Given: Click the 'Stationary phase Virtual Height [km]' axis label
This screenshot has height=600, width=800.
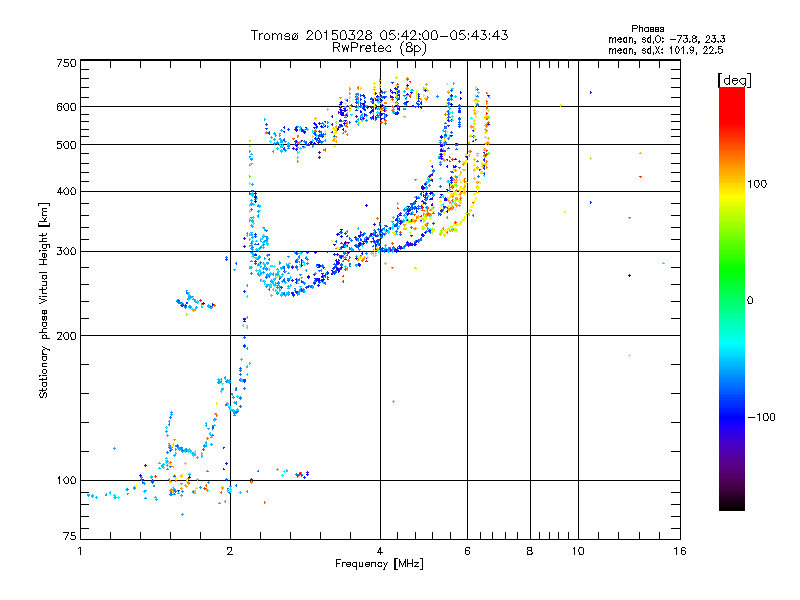Looking at the screenshot, I should [x=44, y=301].
